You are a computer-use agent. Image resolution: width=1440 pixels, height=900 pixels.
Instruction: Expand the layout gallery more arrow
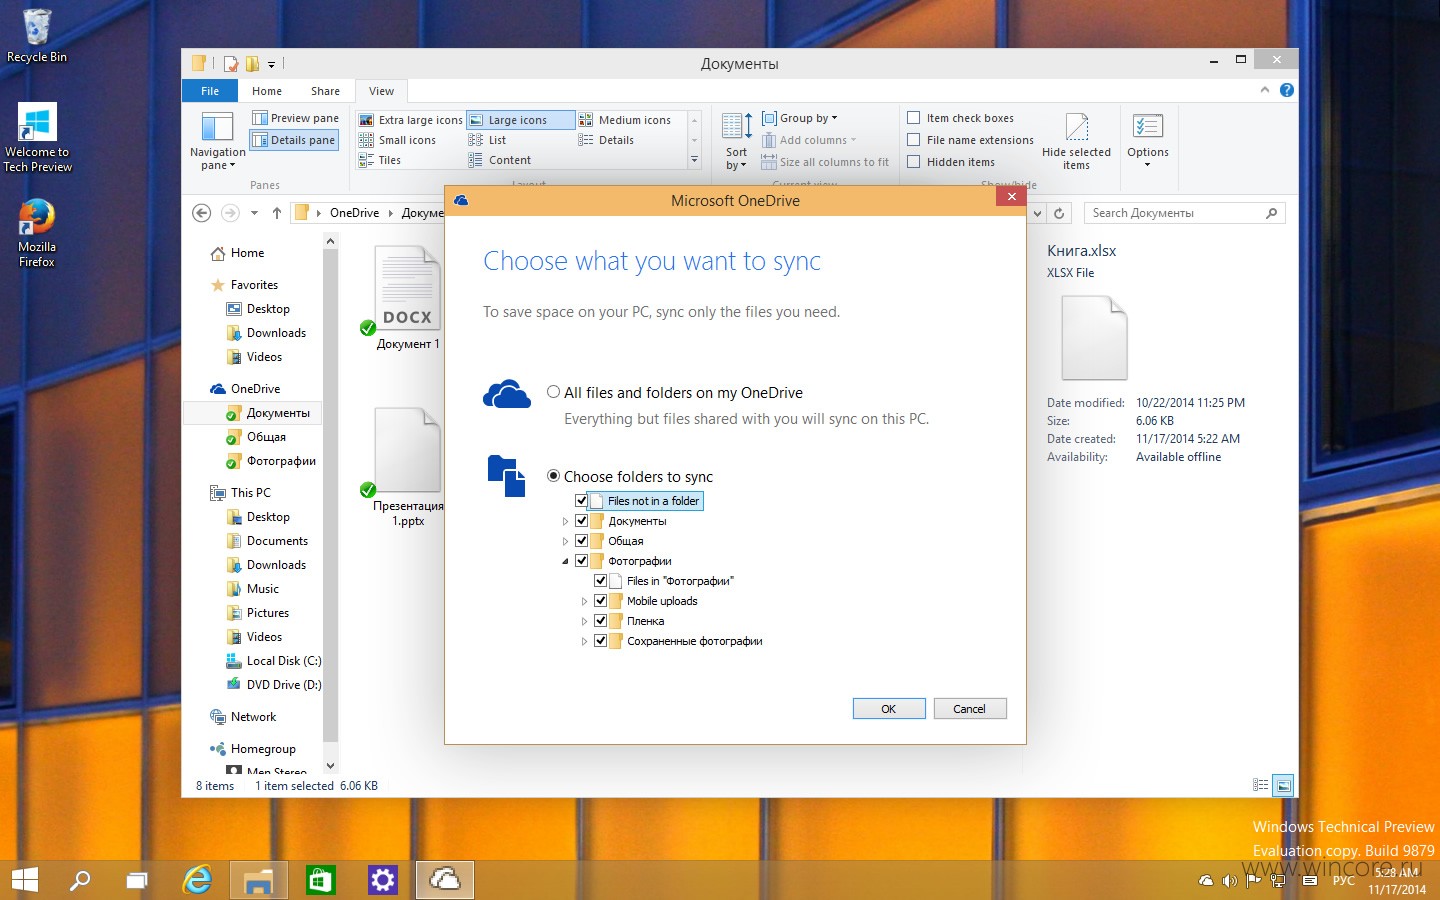pyautogui.click(x=694, y=160)
